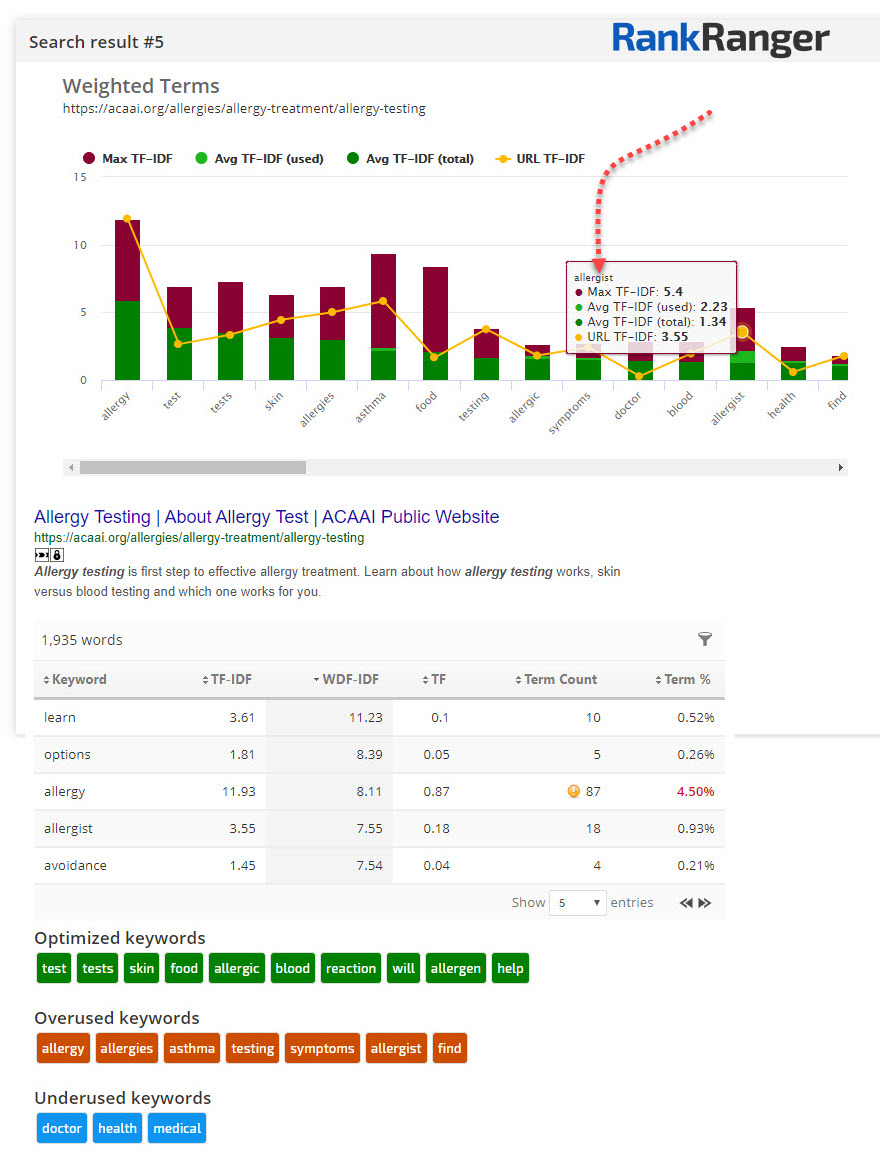Toggle Avg TF-IDF (used) legend series
880x1164 pixels.
point(259,158)
